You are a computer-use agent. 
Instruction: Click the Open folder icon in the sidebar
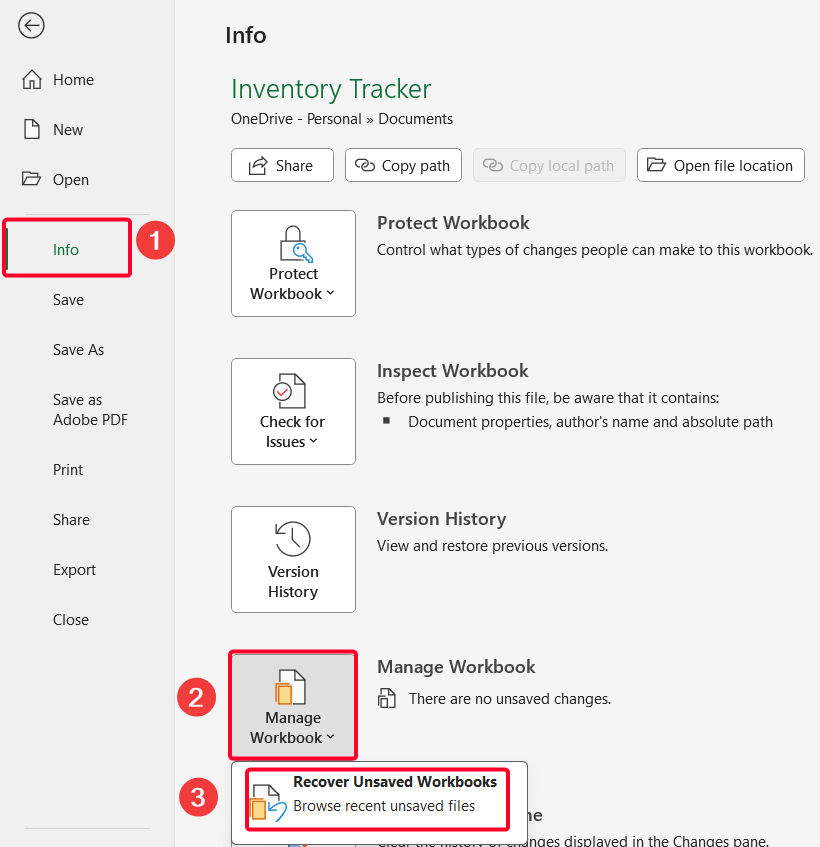pos(31,179)
